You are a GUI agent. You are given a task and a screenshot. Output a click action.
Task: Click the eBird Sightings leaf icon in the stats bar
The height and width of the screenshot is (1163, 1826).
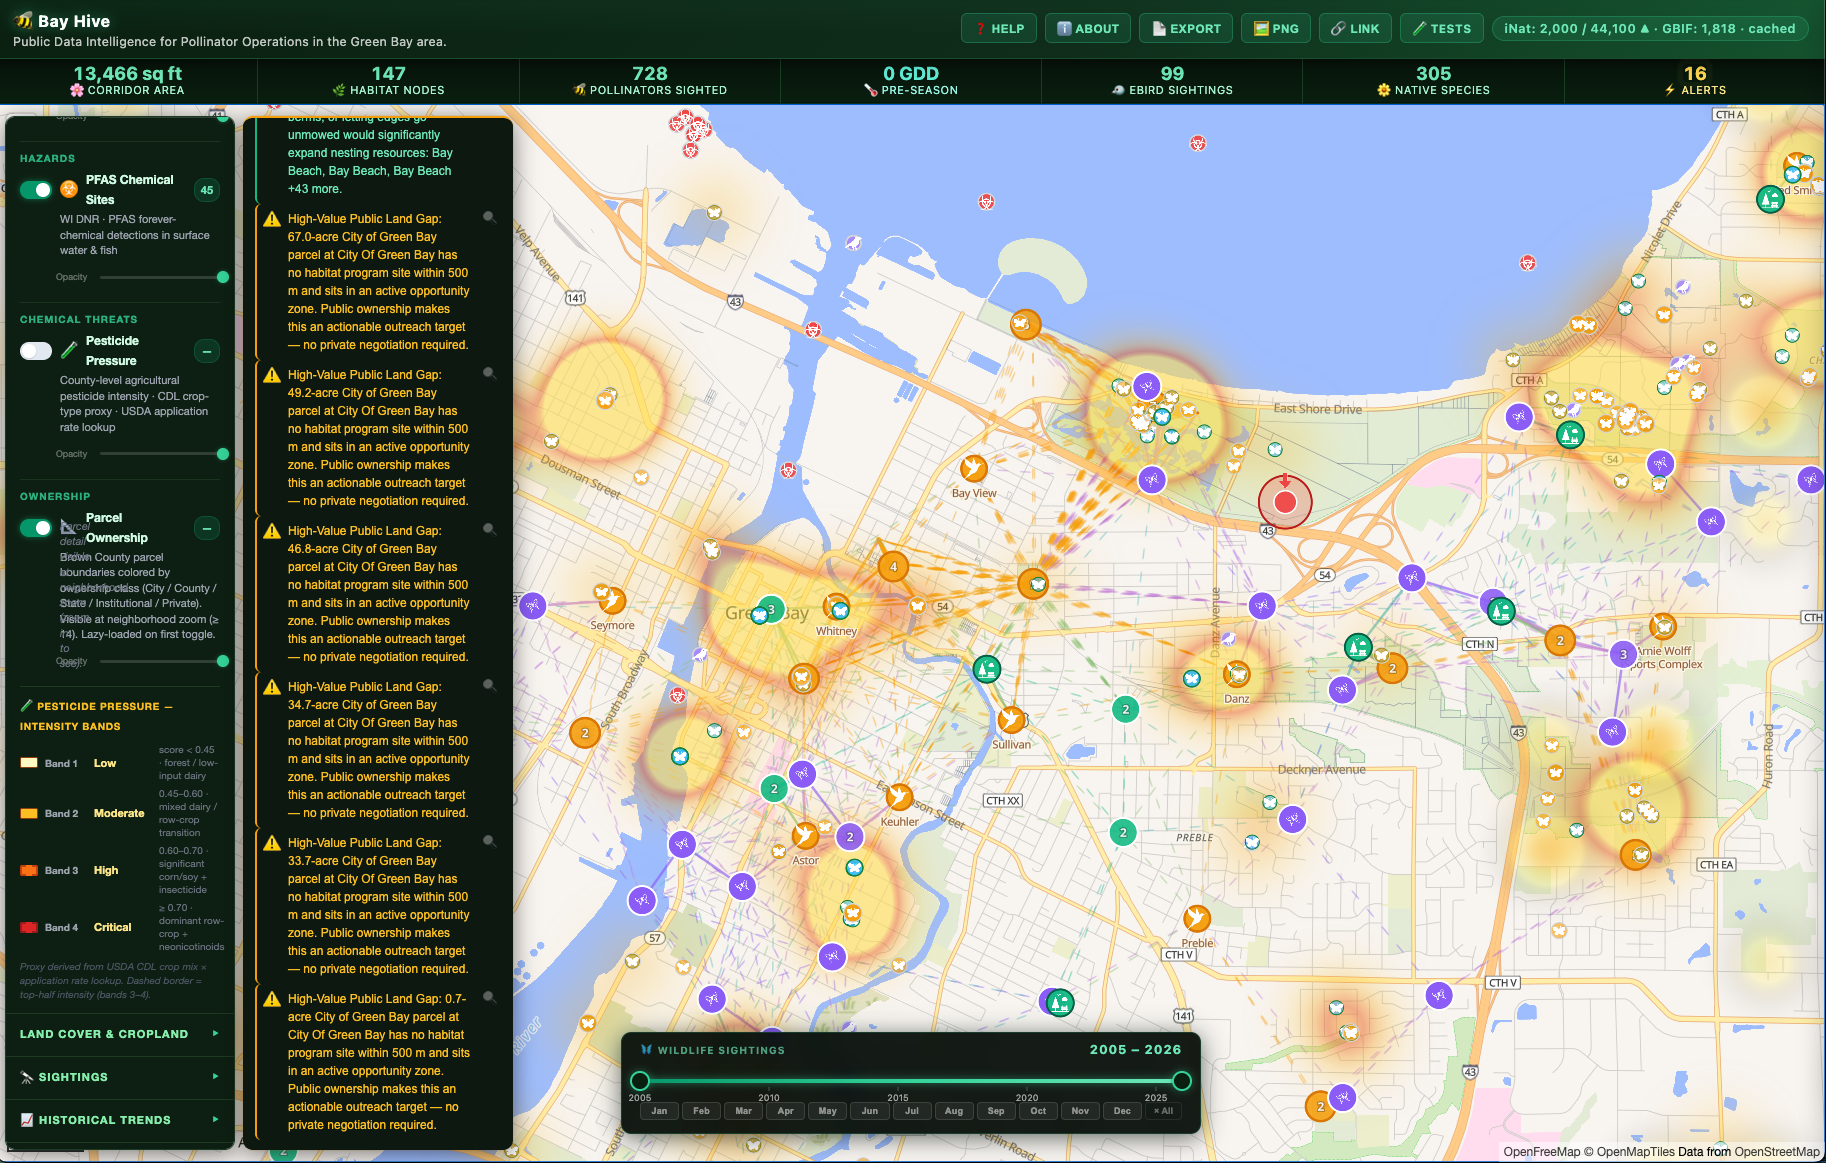pyautogui.click(x=1118, y=90)
